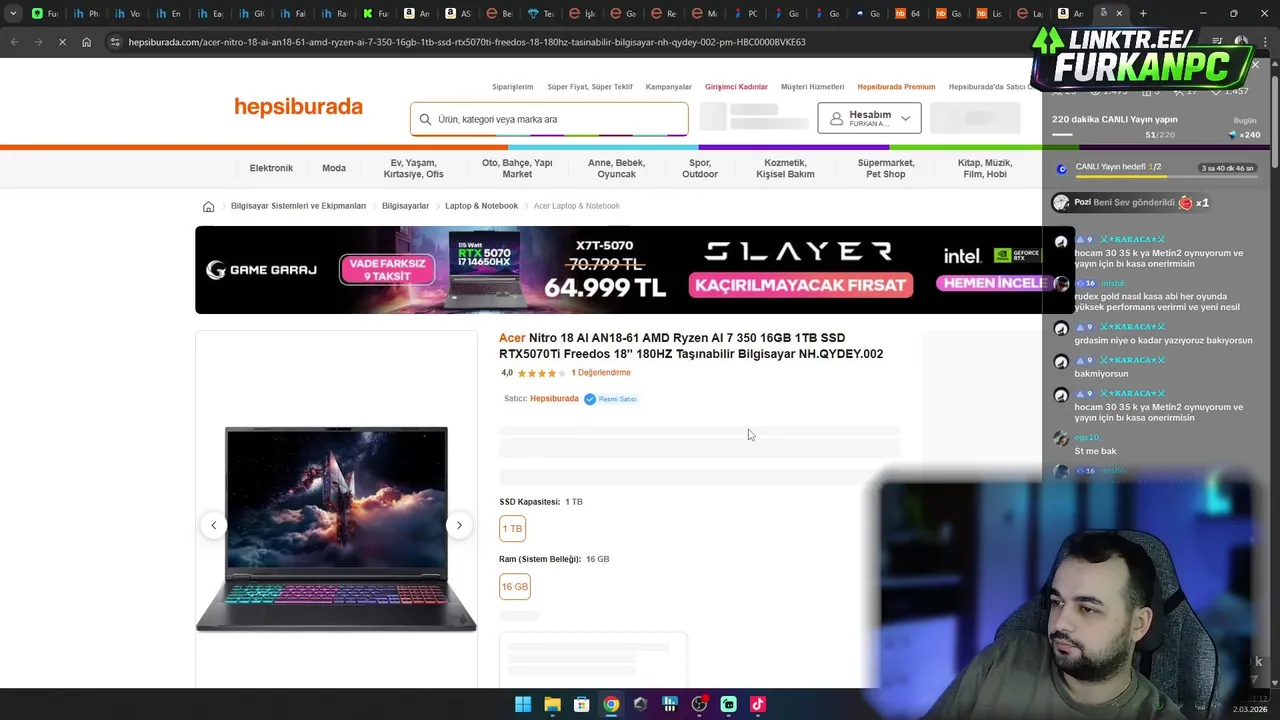Viewport: 1280px width, 720px height.
Task: Go back with browser back arrow
Action: click(14, 42)
